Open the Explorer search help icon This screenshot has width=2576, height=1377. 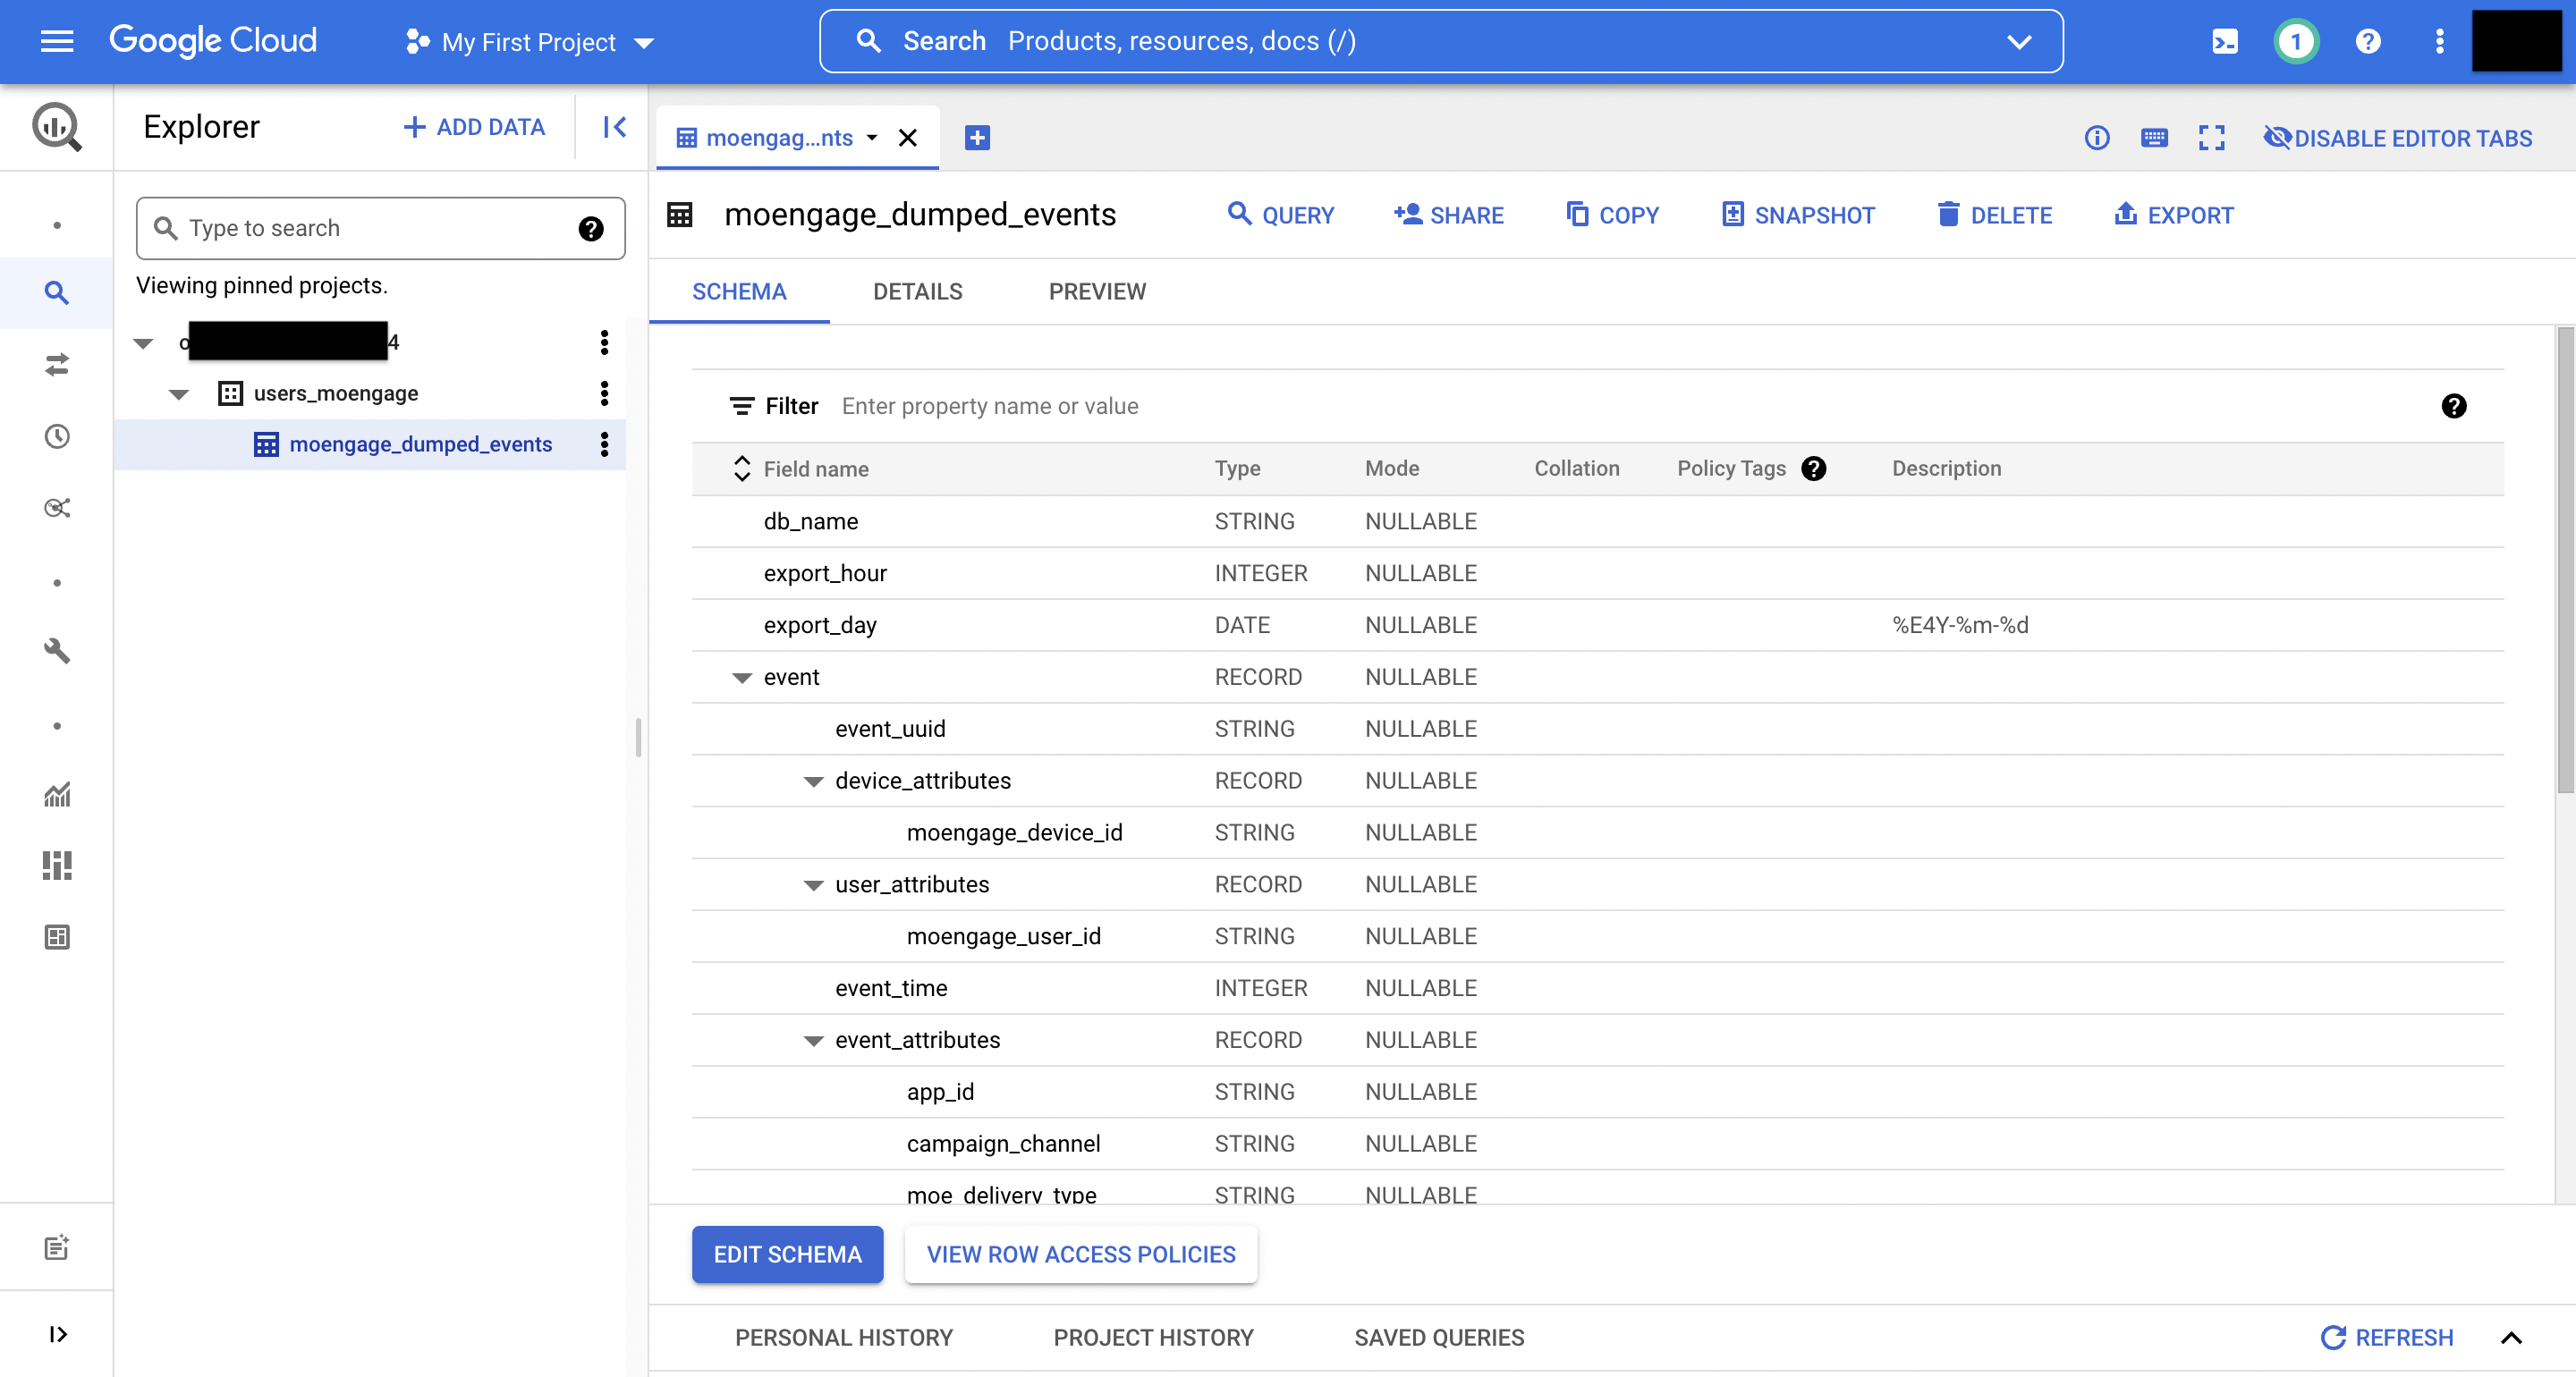pyautogui.click(x=591, y=229)
